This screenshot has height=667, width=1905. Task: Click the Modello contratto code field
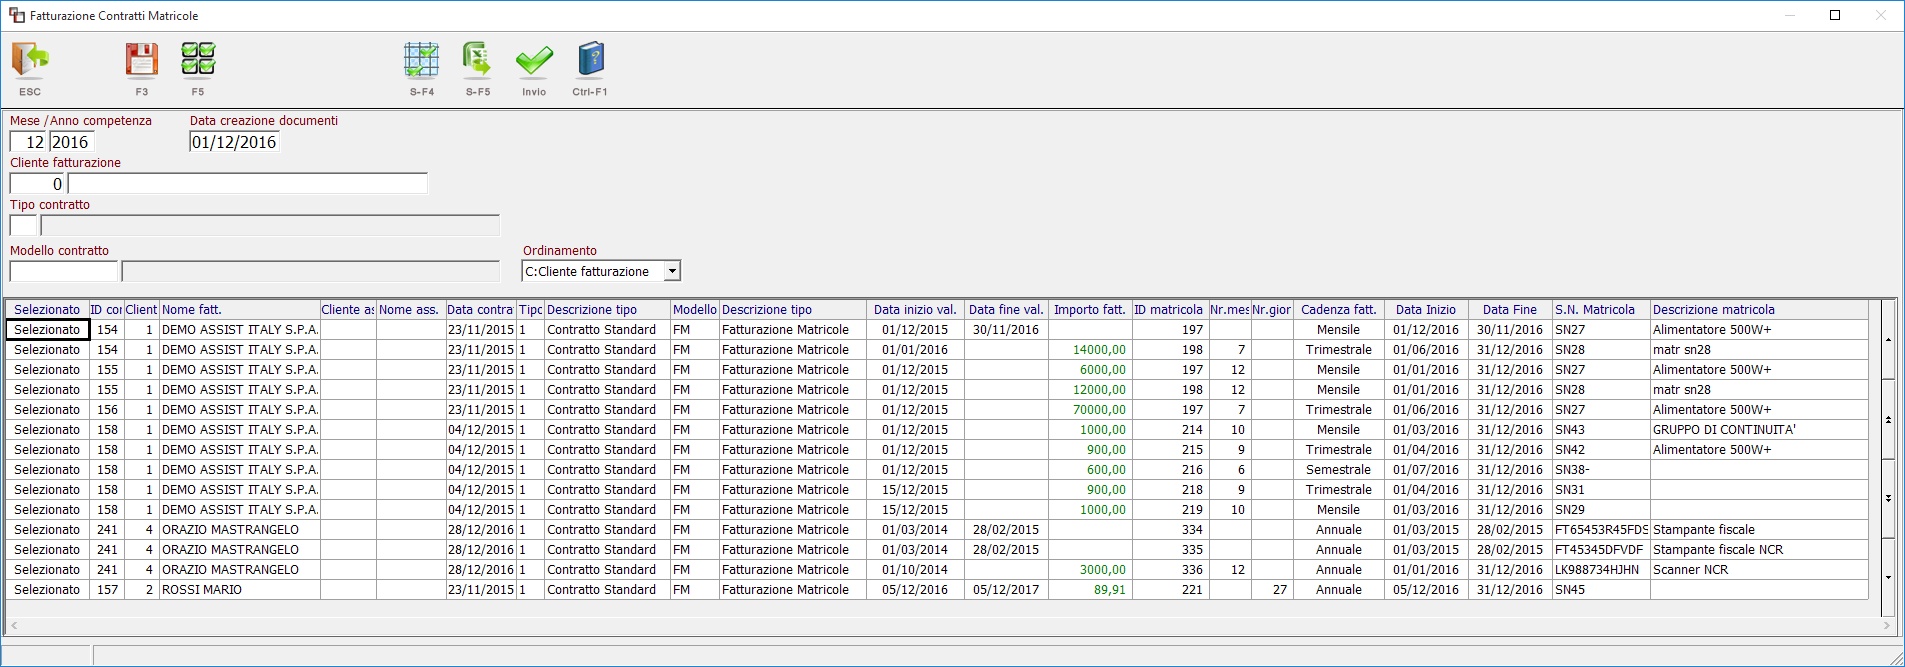[64, 271]
